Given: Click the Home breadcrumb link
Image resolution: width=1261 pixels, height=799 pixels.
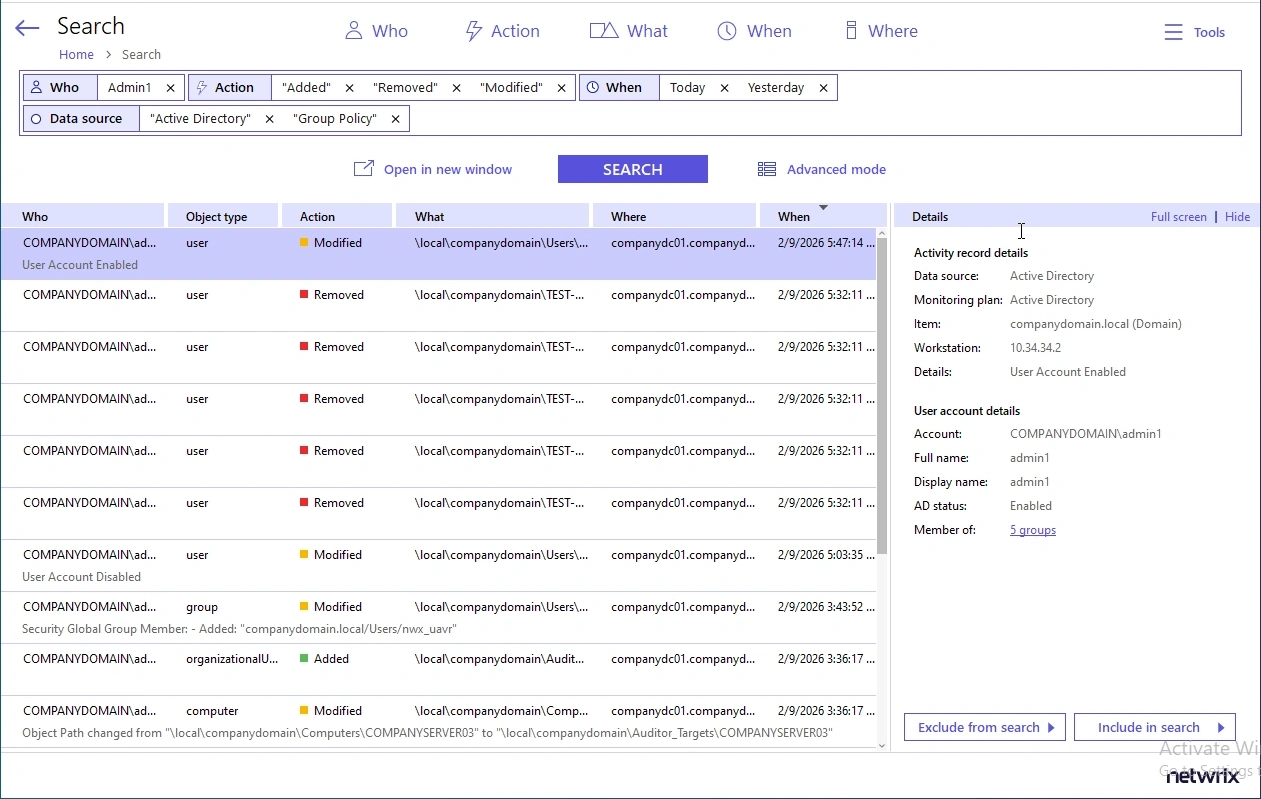Looking at the screenshot, I should (x=76, y=54).
